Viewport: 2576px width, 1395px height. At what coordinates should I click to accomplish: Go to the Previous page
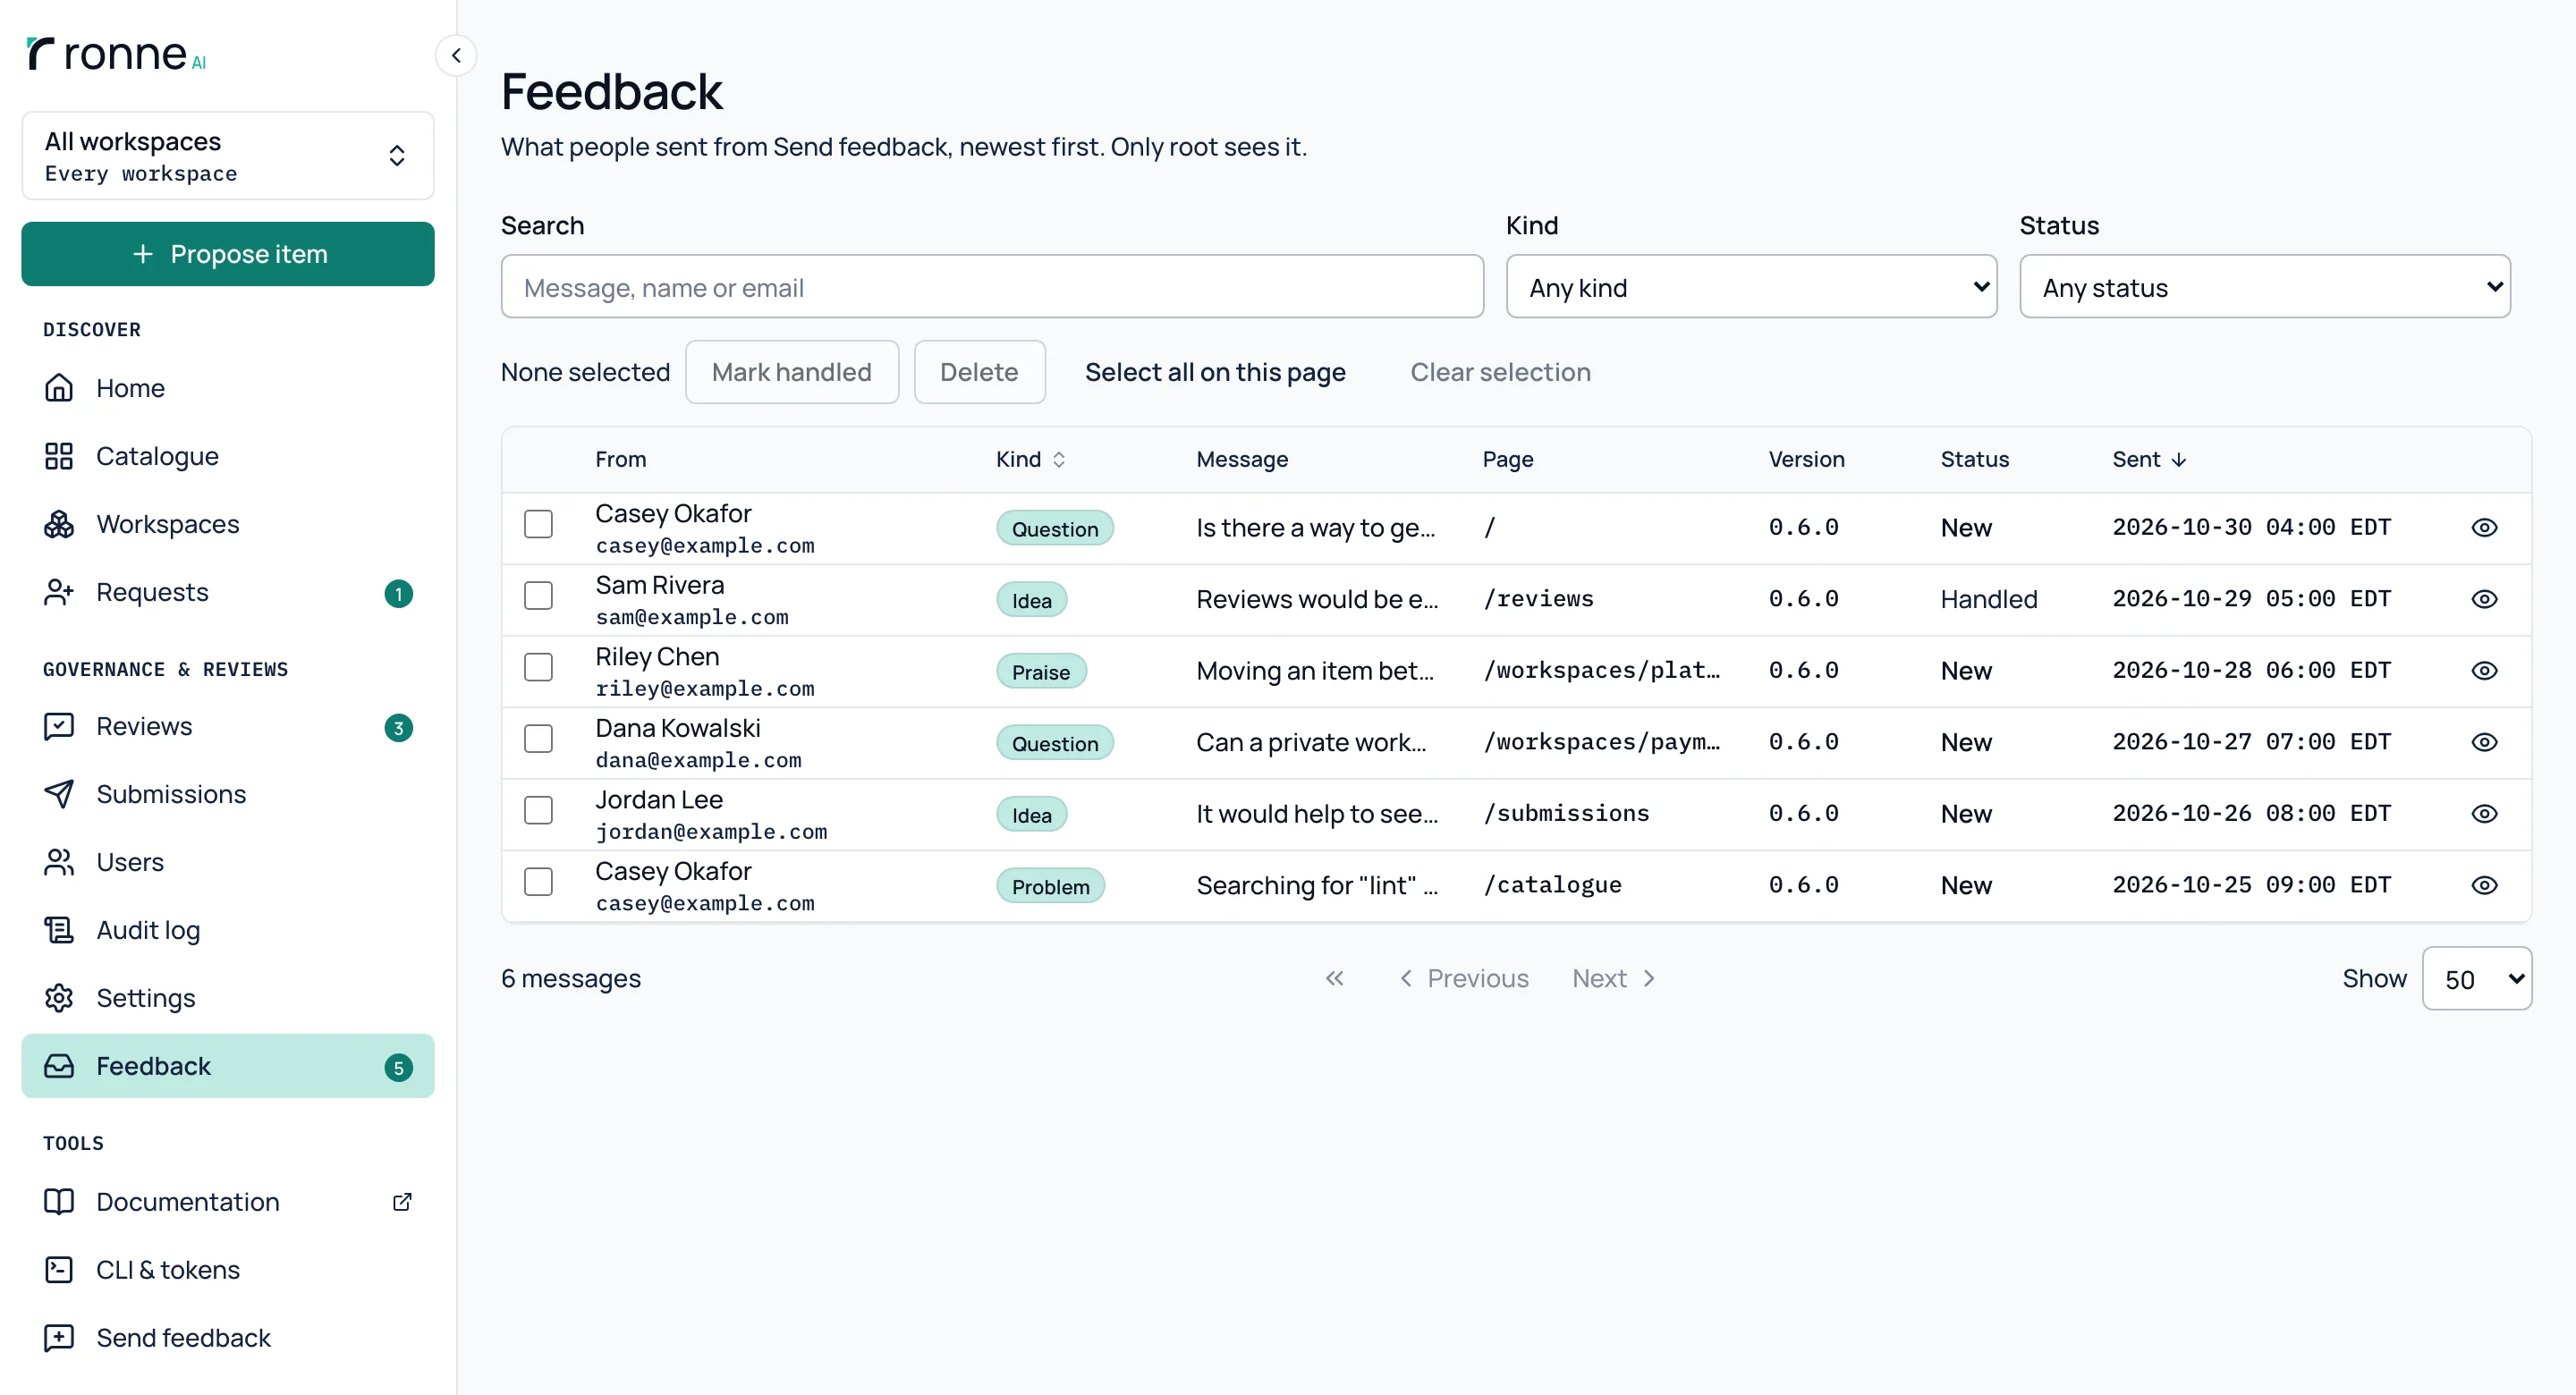pyautogui.click(x=1463, y=978)
